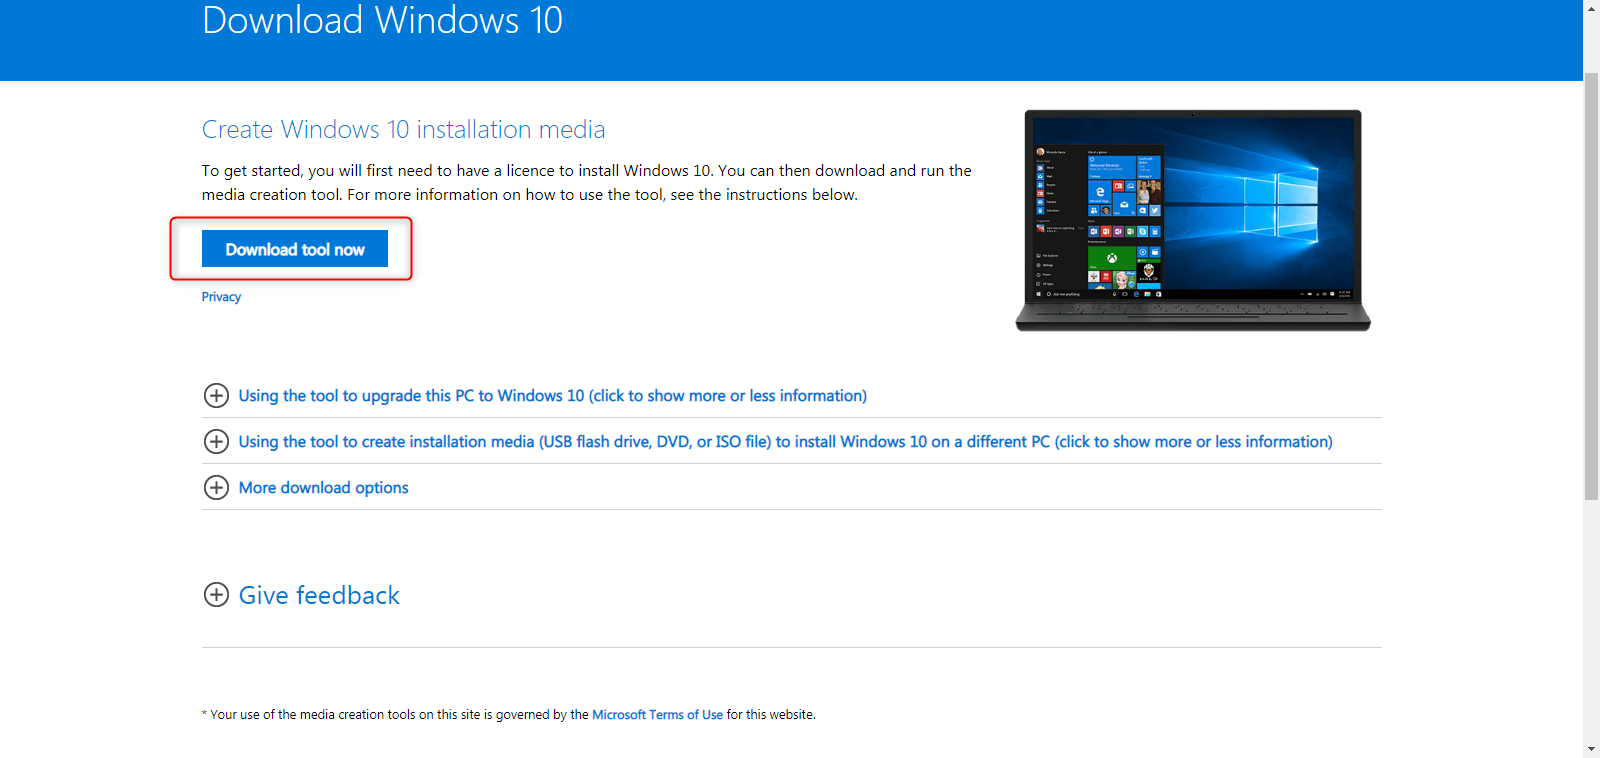Open the Privacy link
The image size is (1600, 758).
[221, 297]
